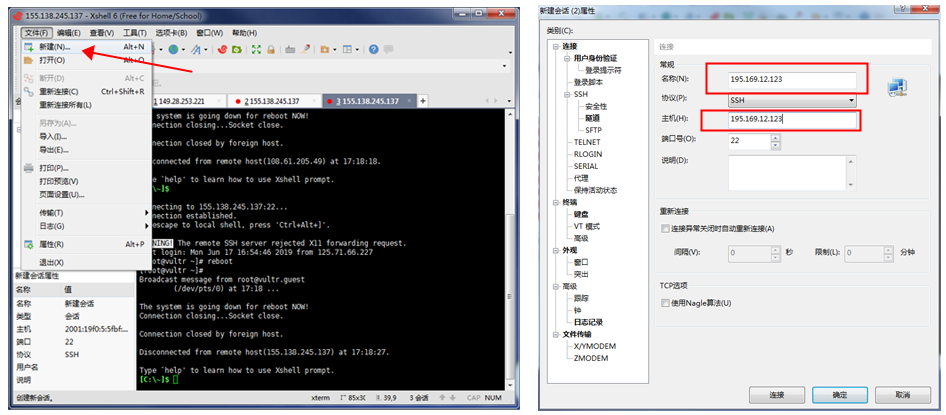Viewport: 946px width, 415px height.
Task: Click the help question mark toolbar icon
Action: click(374, 49)
